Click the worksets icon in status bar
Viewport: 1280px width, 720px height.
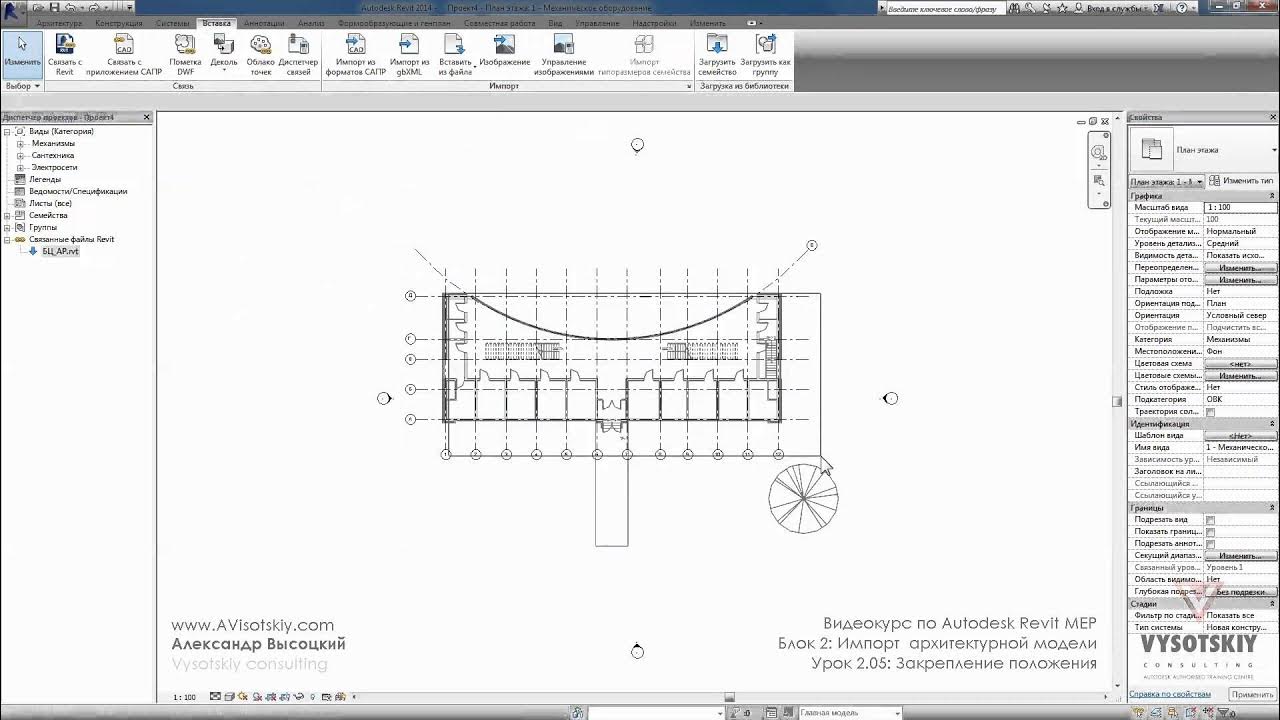[577, 713]
